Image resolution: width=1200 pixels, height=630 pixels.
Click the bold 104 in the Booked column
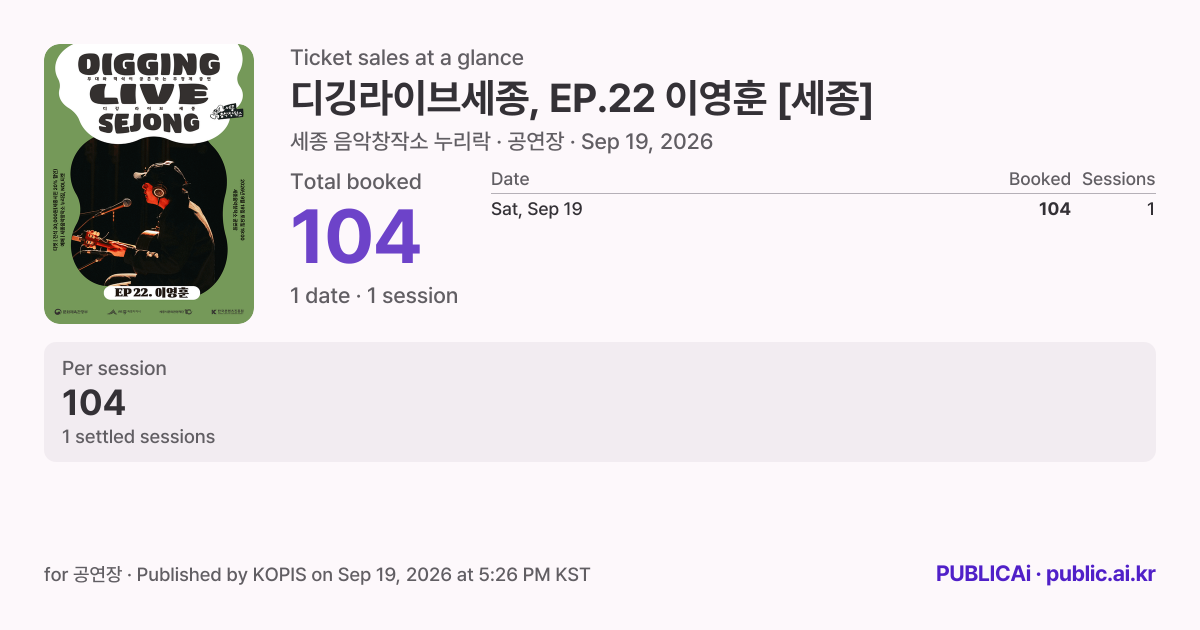[1055, 209]
